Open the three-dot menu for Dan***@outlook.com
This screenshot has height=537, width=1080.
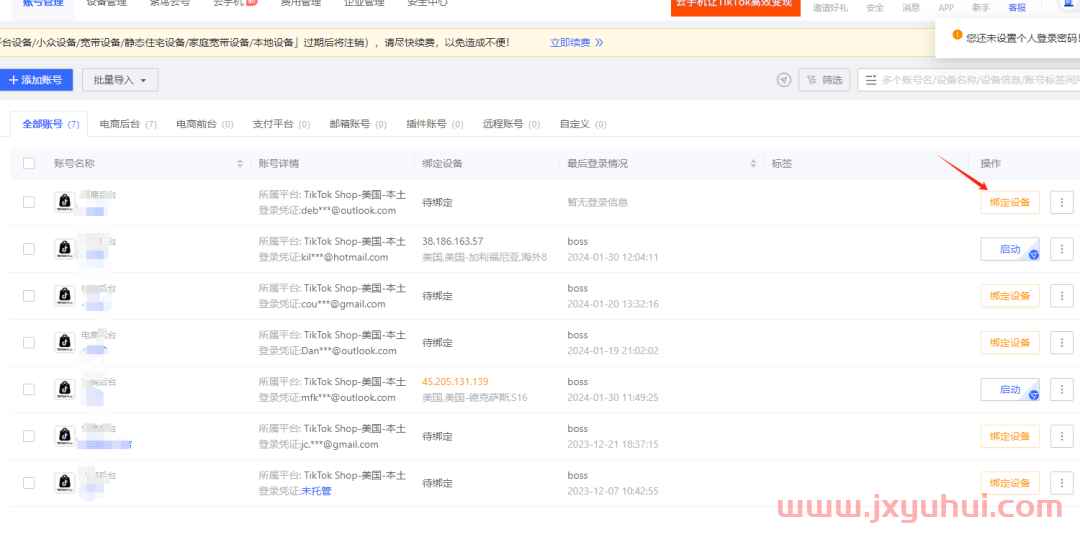point(1061,343)
